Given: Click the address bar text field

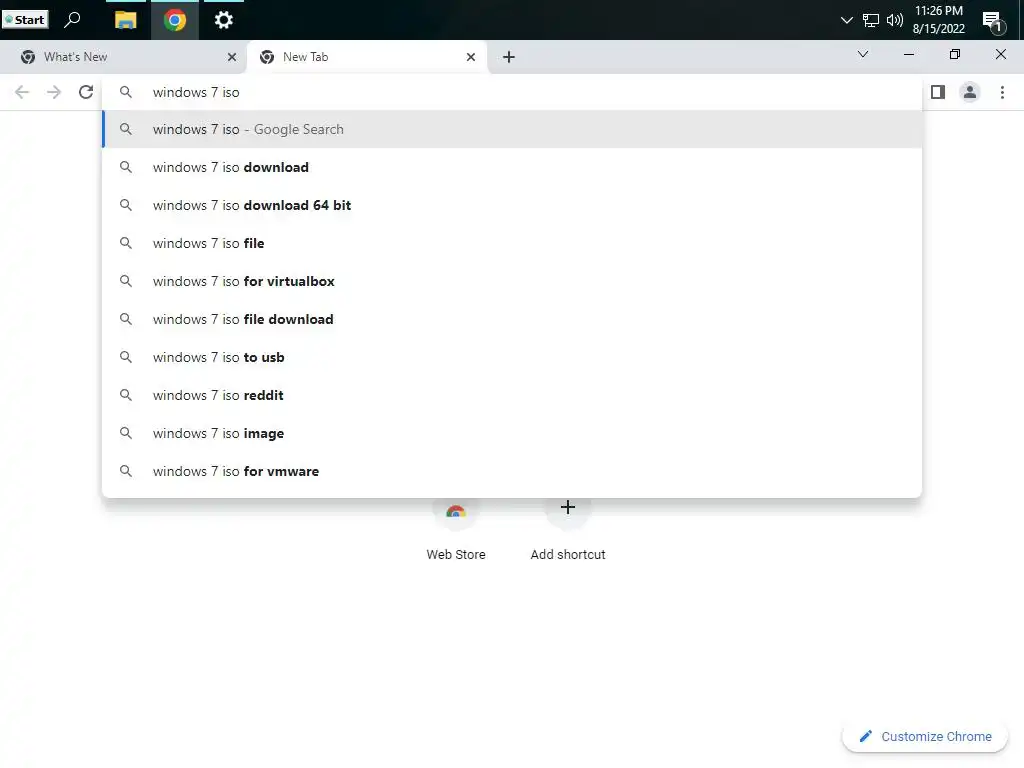Looking at the screenshot, I should 512,92.
